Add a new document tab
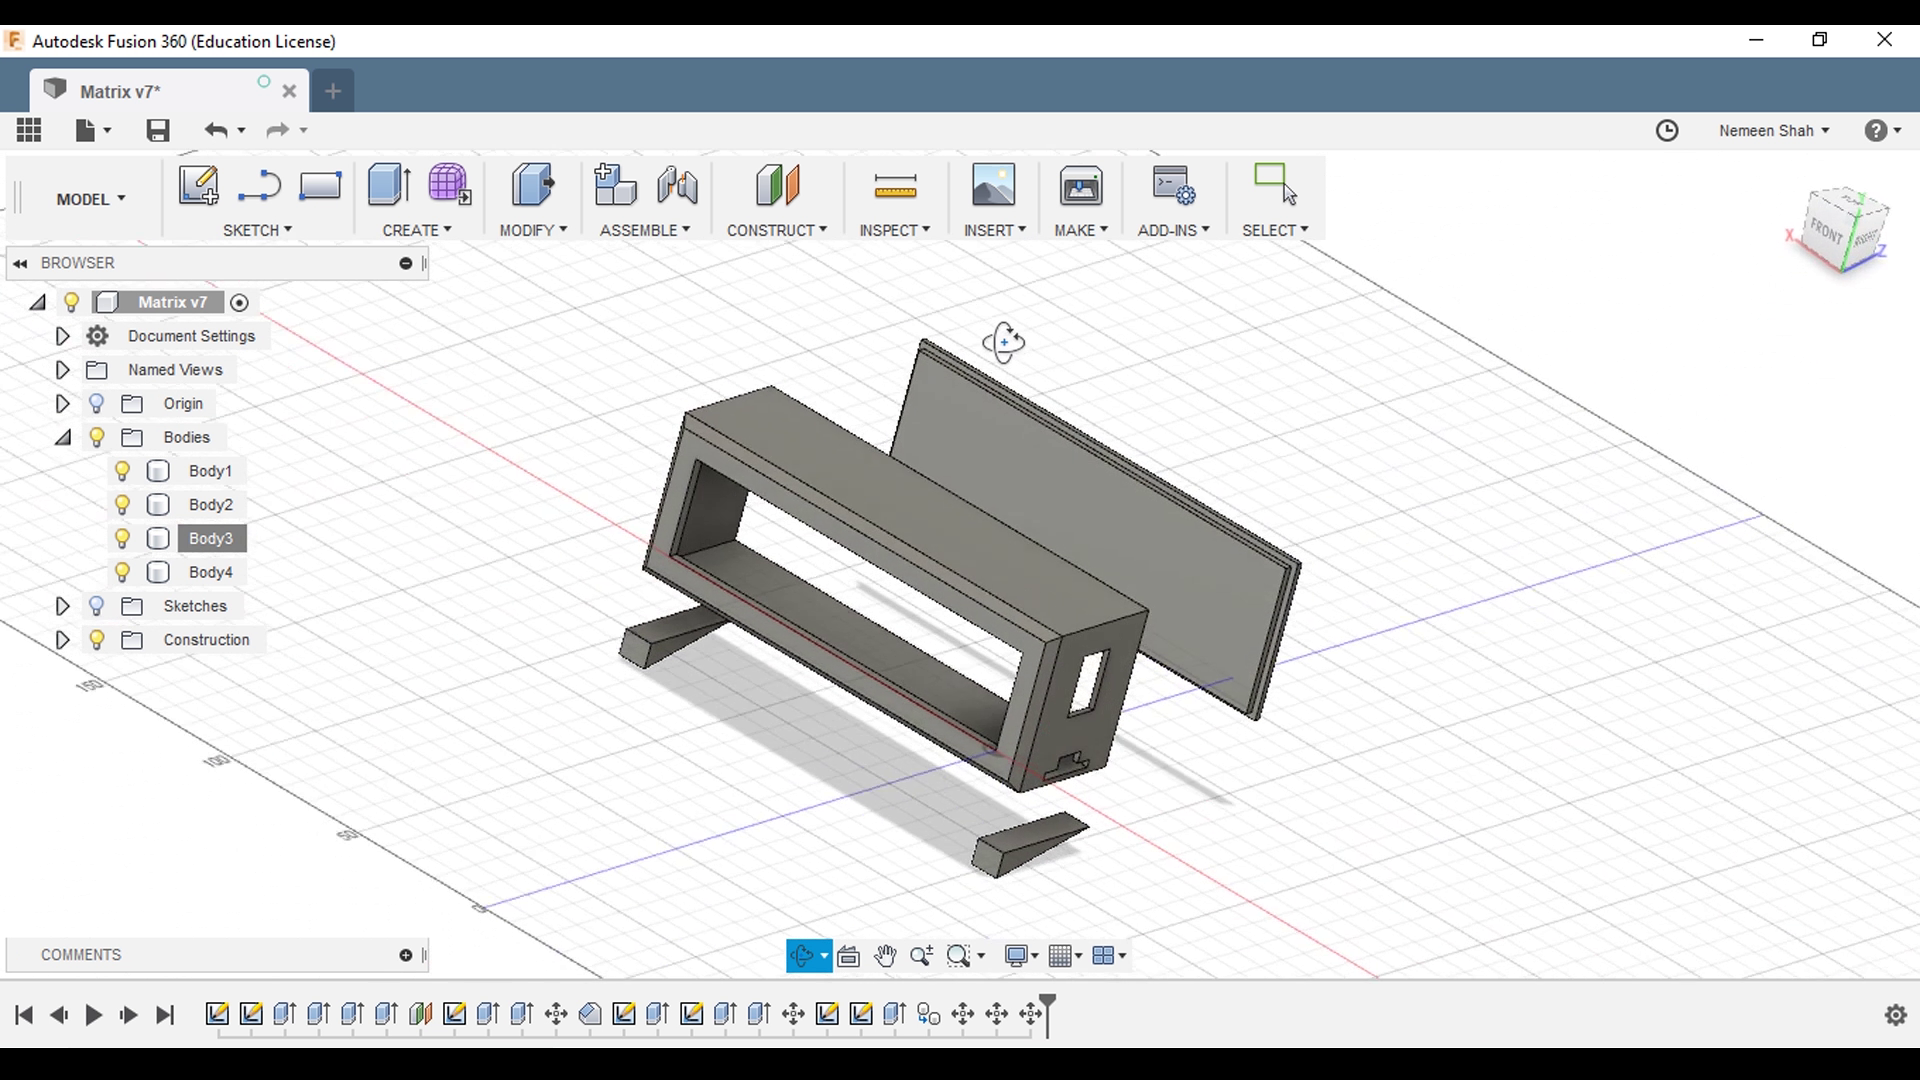Screen dimensions: 1920x1080 [x=333, y=91]
